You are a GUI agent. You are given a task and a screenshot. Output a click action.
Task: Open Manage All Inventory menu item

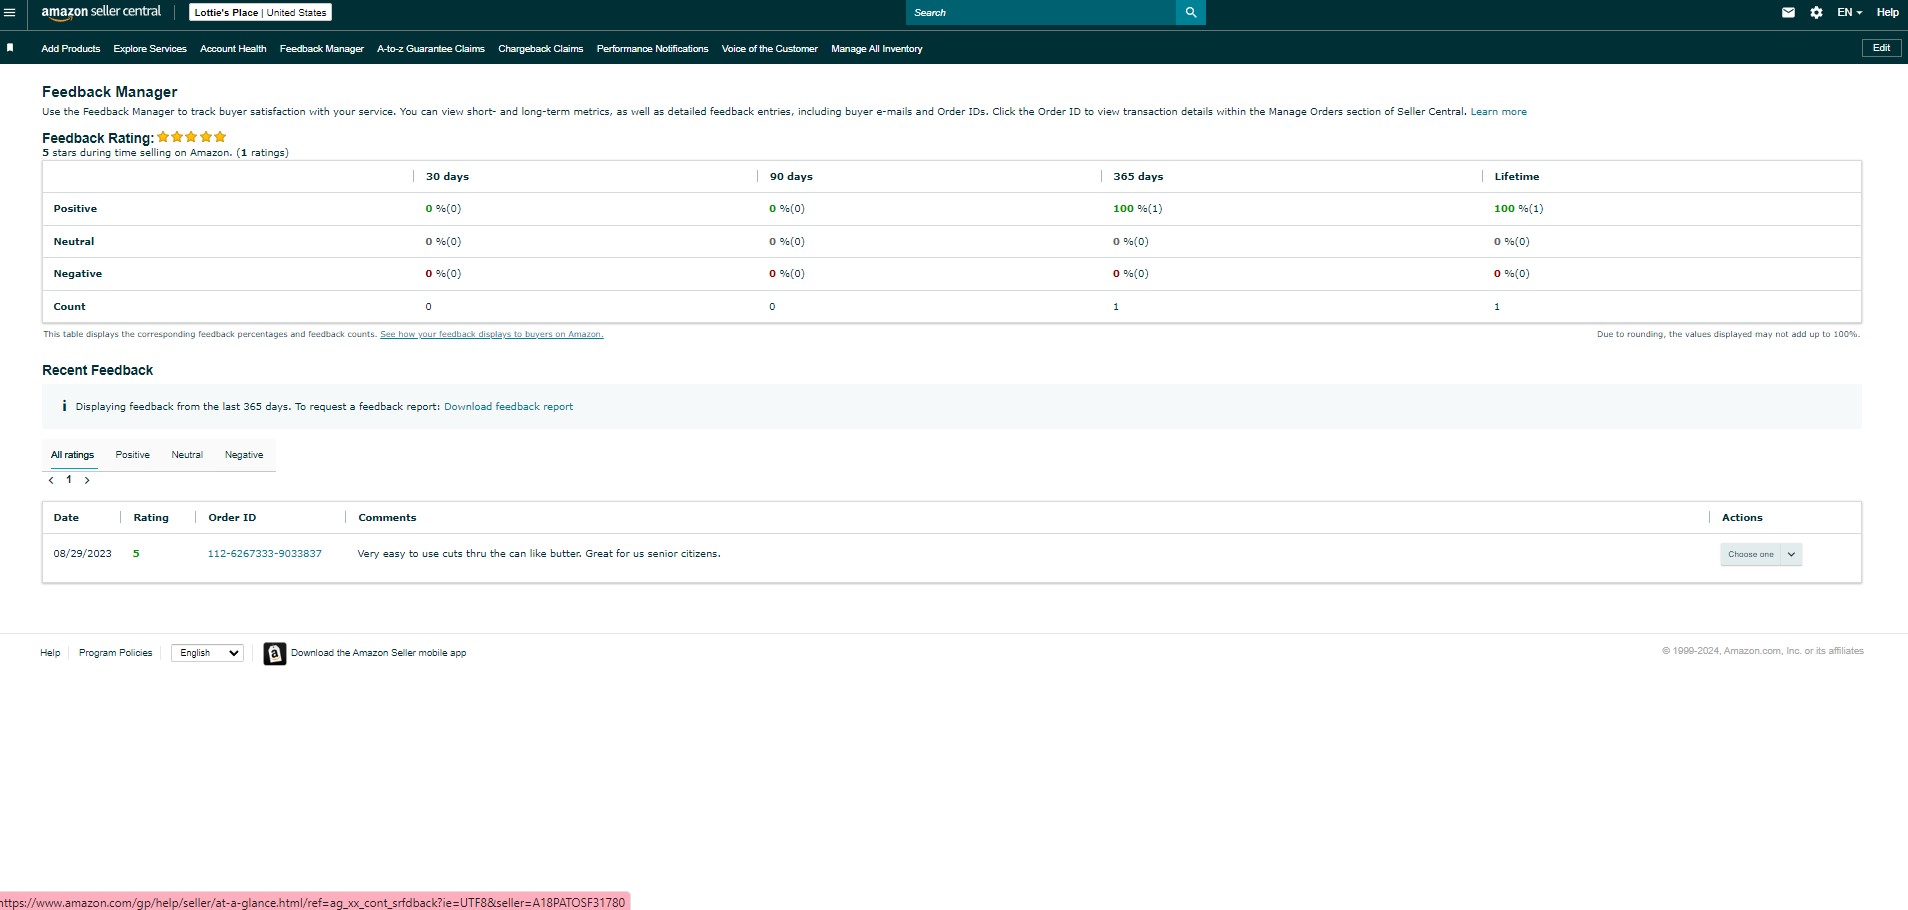coord(877,49)
